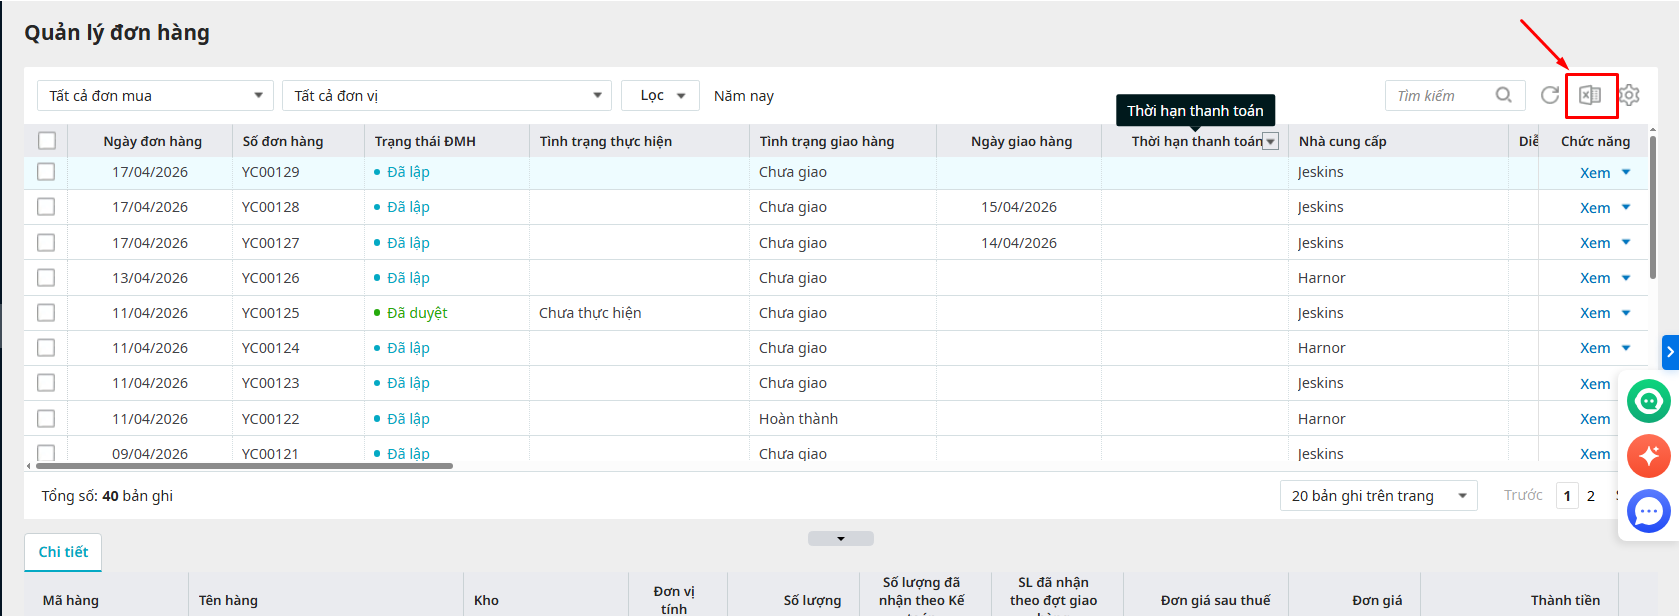The height and width of the screenshot is (616, 1679).
Task: Click the search magnifier icon
Action: point(1503,95)
